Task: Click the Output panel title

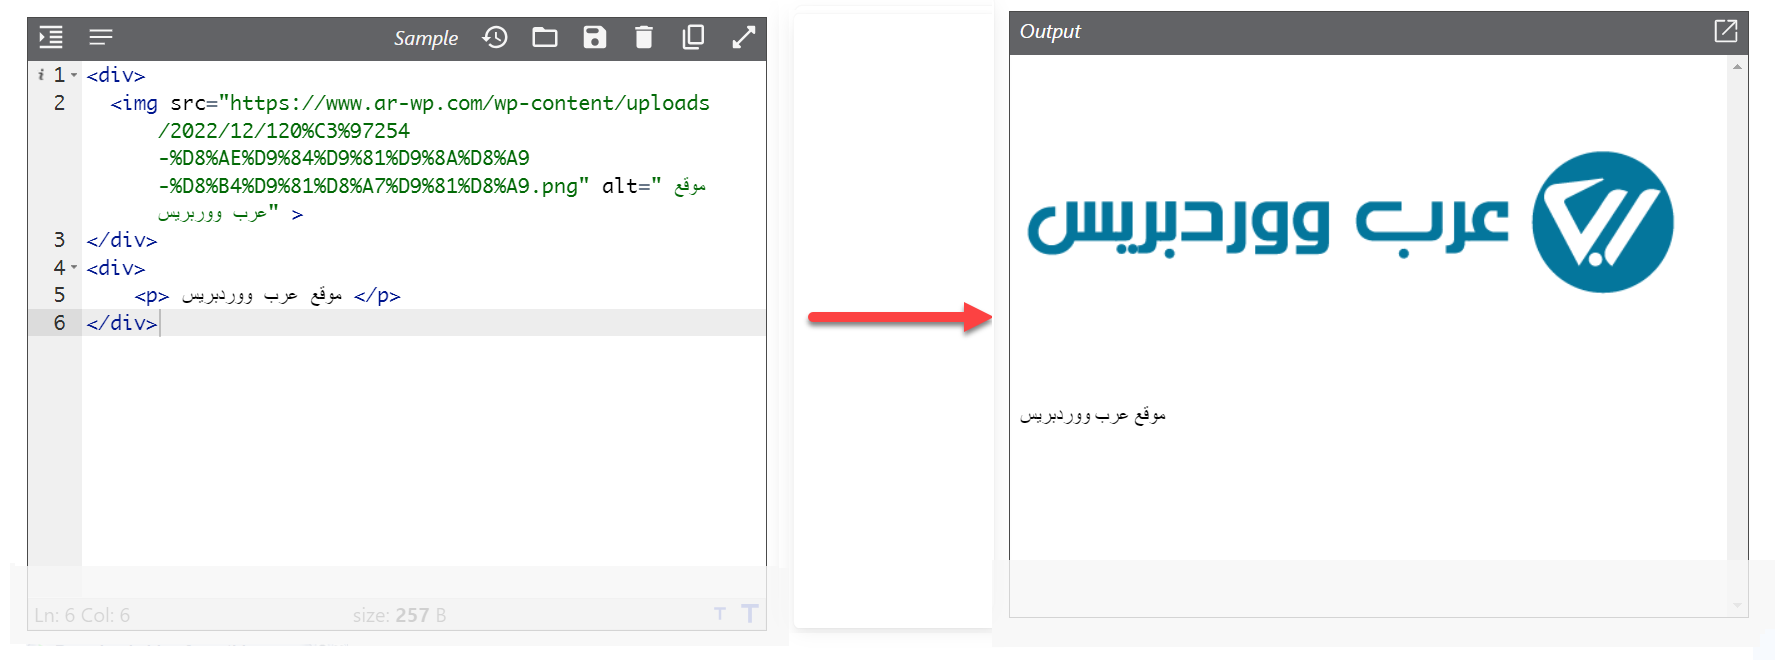Action: (1050, 32)
